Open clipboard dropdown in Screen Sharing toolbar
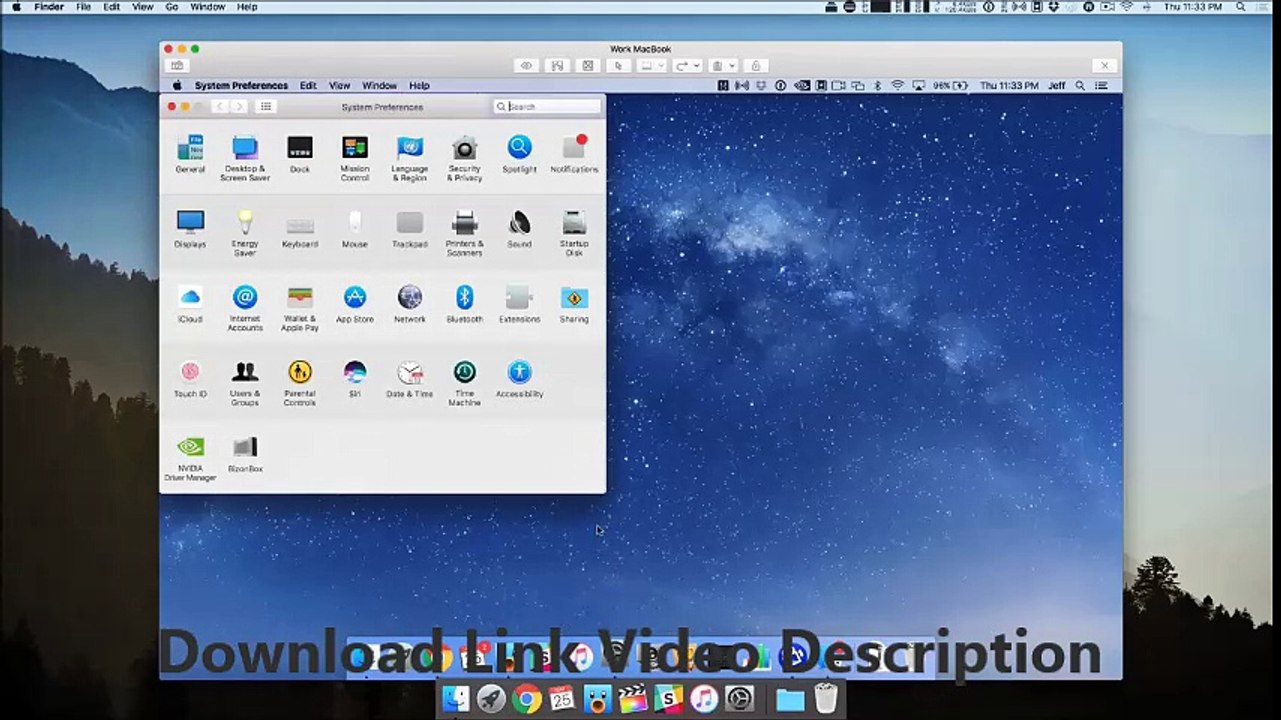This screenshot has width=1281, height=720. point(722,66)
